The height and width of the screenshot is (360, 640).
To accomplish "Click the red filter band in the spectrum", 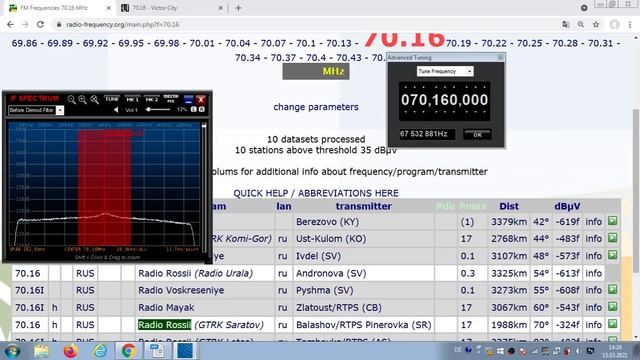I will [104, 188].
